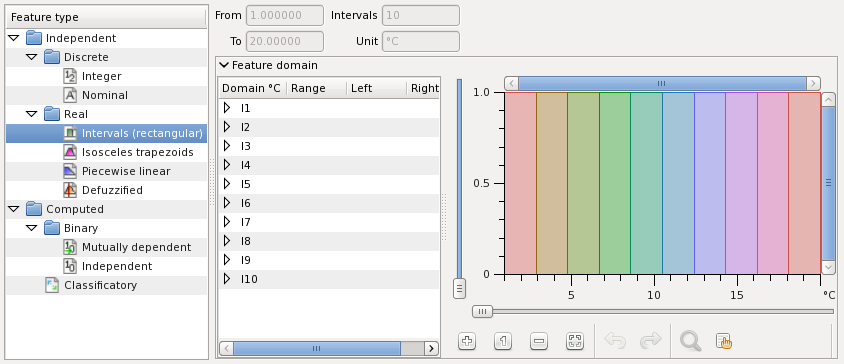Select the Mutually dependent item text
Viewport: 844px width, 364px height.
[136, 247]
